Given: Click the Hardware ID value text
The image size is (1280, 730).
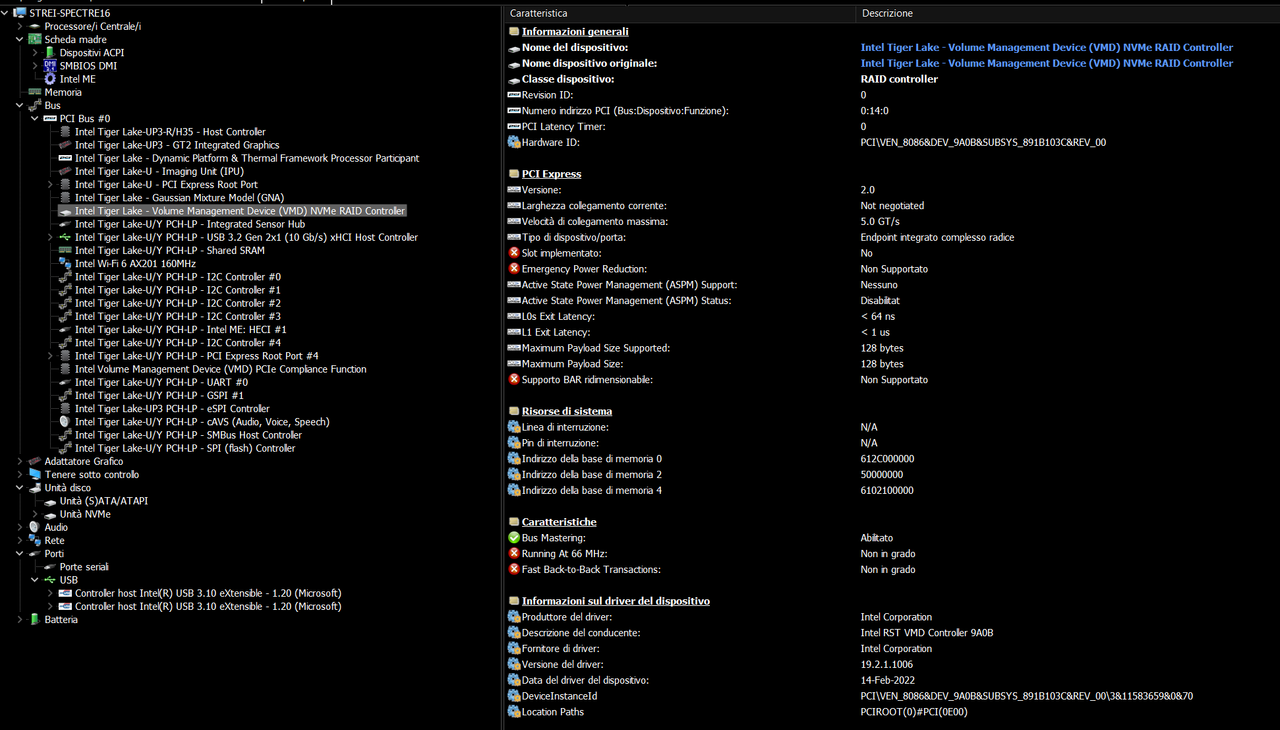Looking at the screenshot, I should [x=983, y=142].
